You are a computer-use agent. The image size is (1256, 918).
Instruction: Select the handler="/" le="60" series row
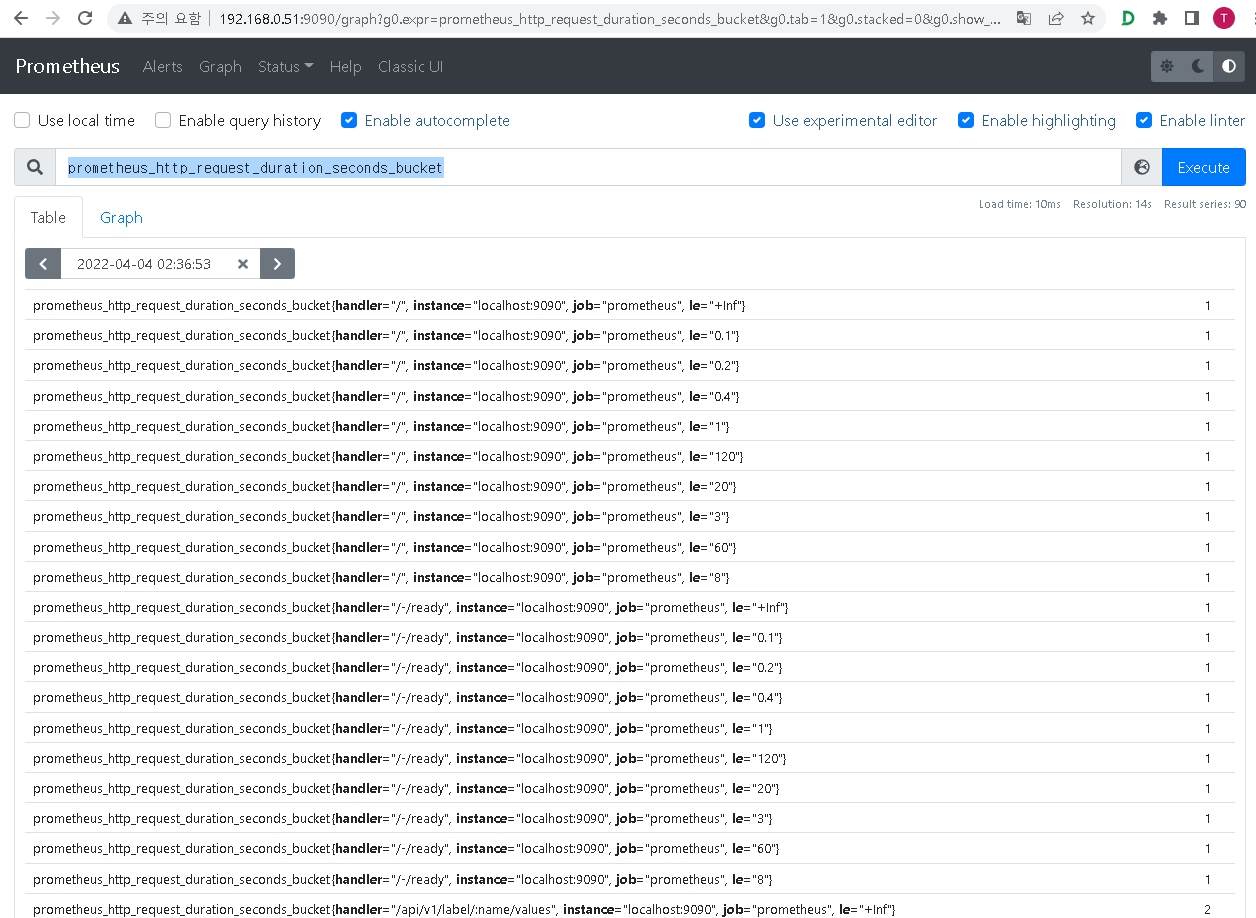click(630, 547)
